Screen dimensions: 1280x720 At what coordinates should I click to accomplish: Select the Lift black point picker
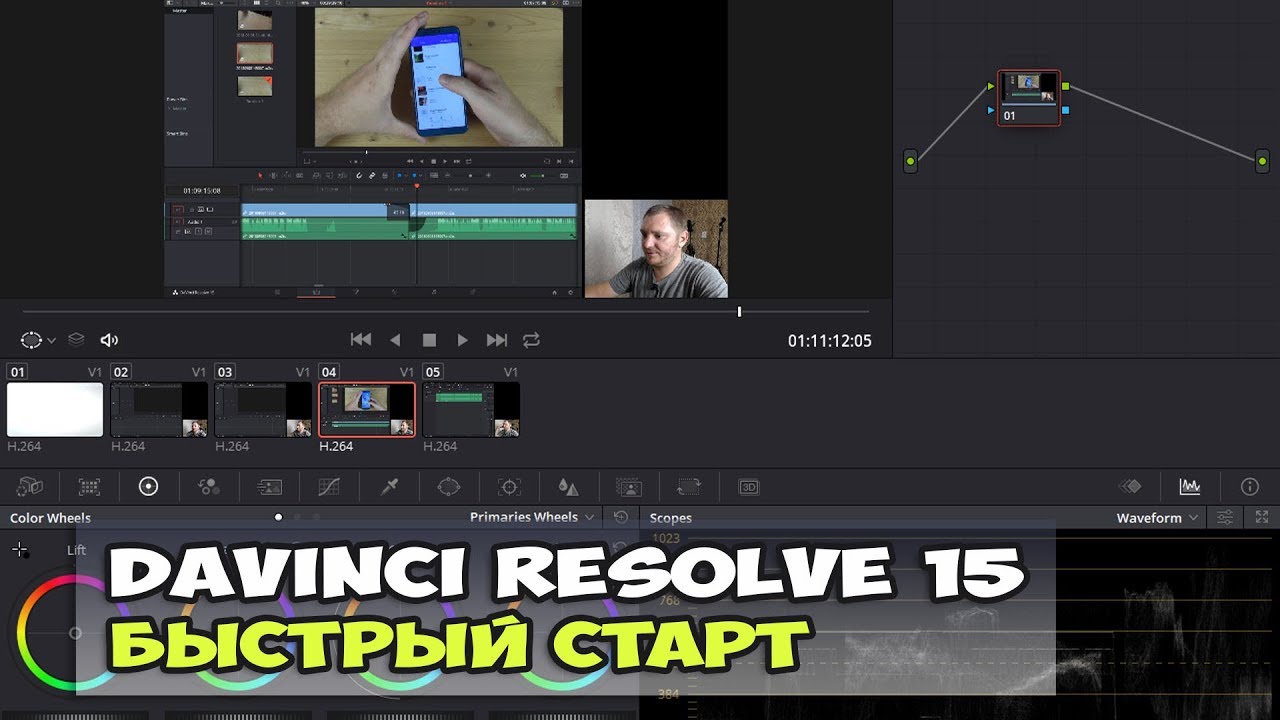tap(19, 550)
